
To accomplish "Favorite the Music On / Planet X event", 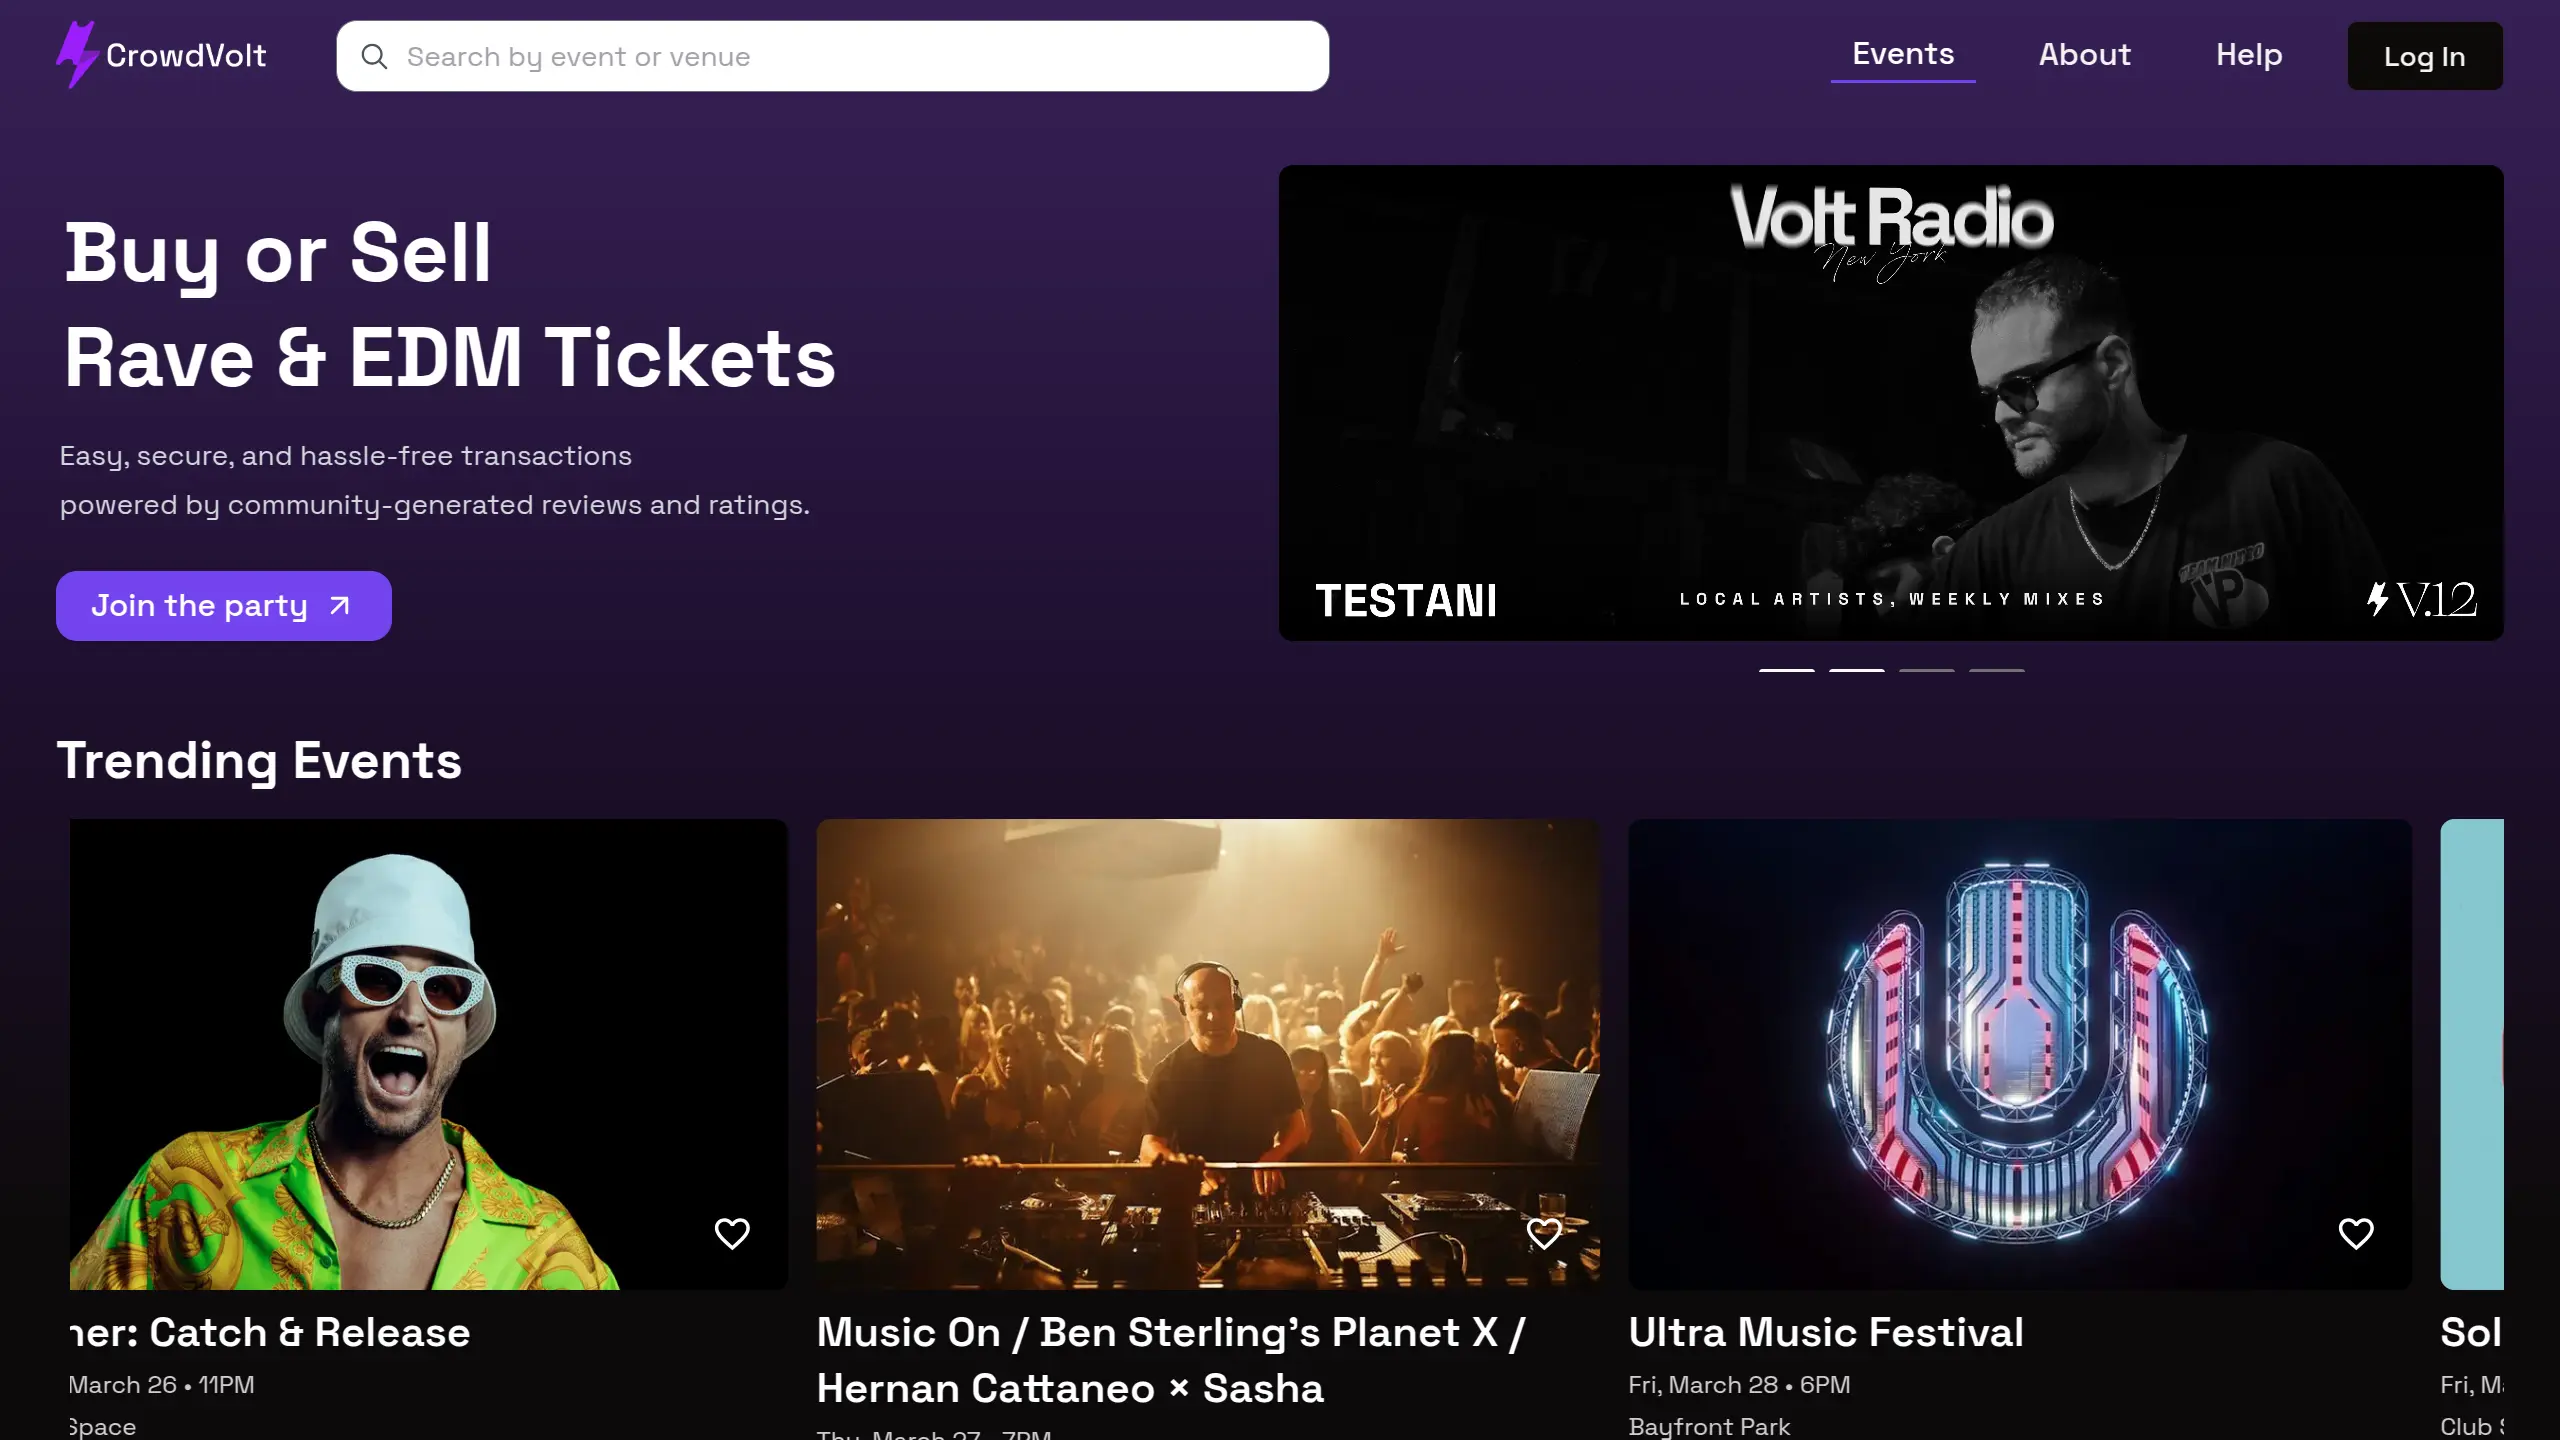I will pyautogui.click(x=1544, y=1233).
